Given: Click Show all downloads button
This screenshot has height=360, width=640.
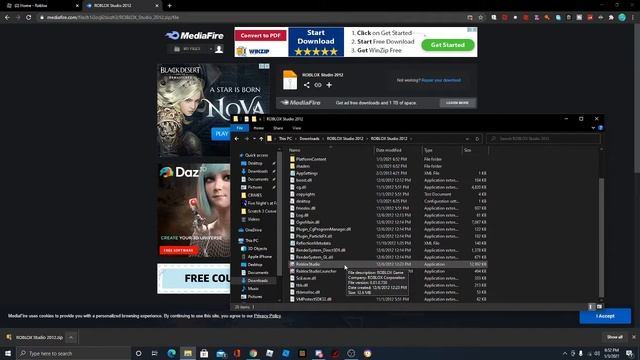Looking at the screenshot, I should [x=614, y=337].
